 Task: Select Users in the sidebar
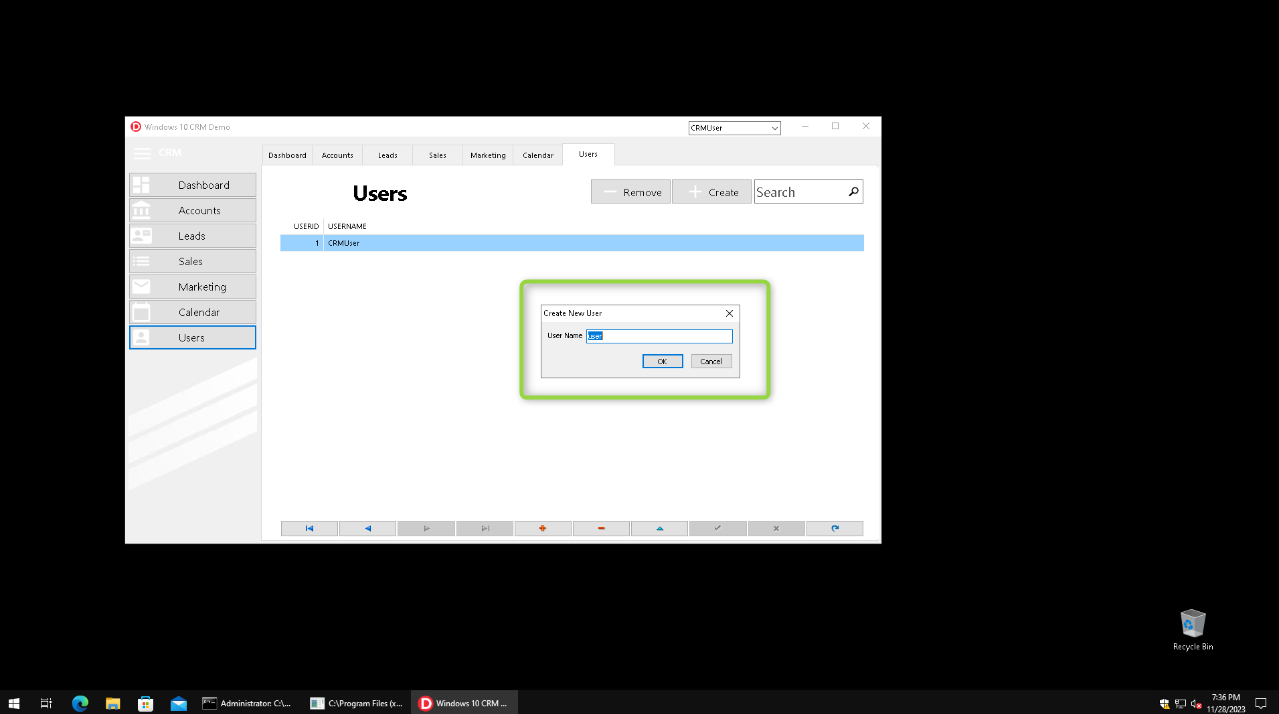pyautogui.click(x=192, y=337)
